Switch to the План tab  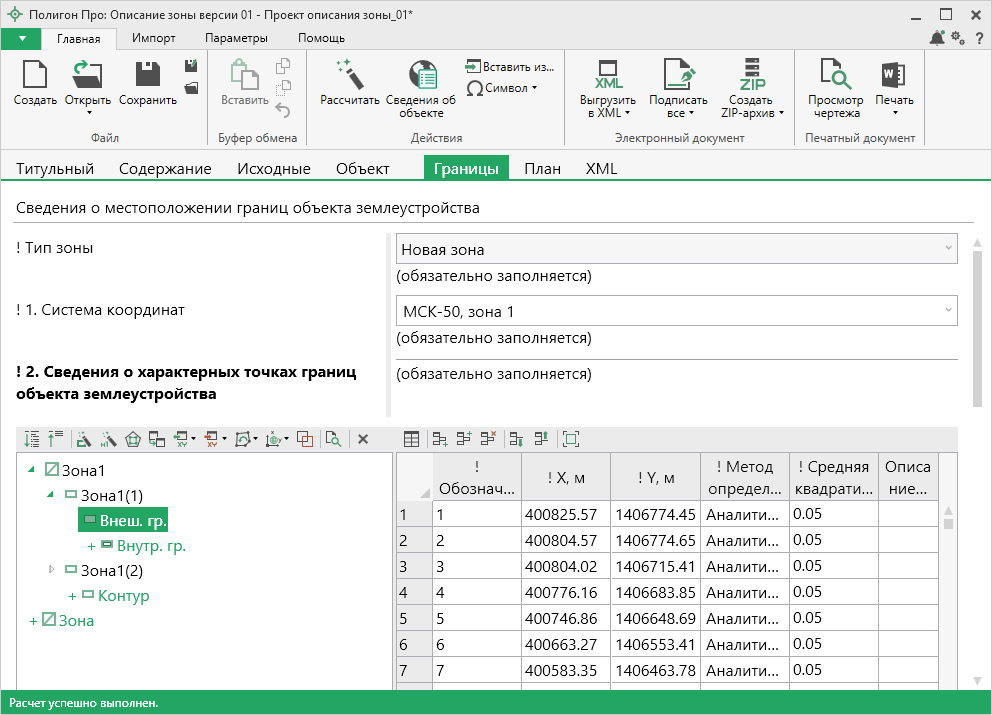point(542,169)
